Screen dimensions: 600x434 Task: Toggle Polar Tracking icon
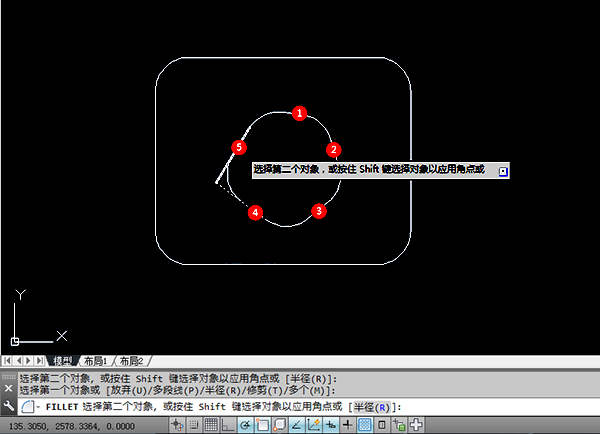(245, 425)
